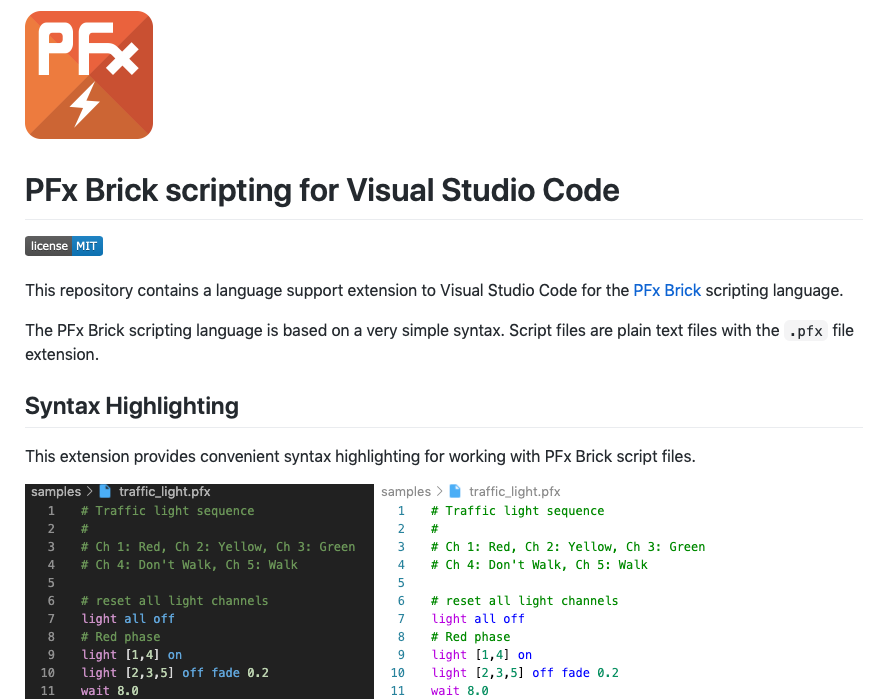Select traffic_light.pfx filename in dark breadcrumb
885x699 pixels.
tap(165, 491)
